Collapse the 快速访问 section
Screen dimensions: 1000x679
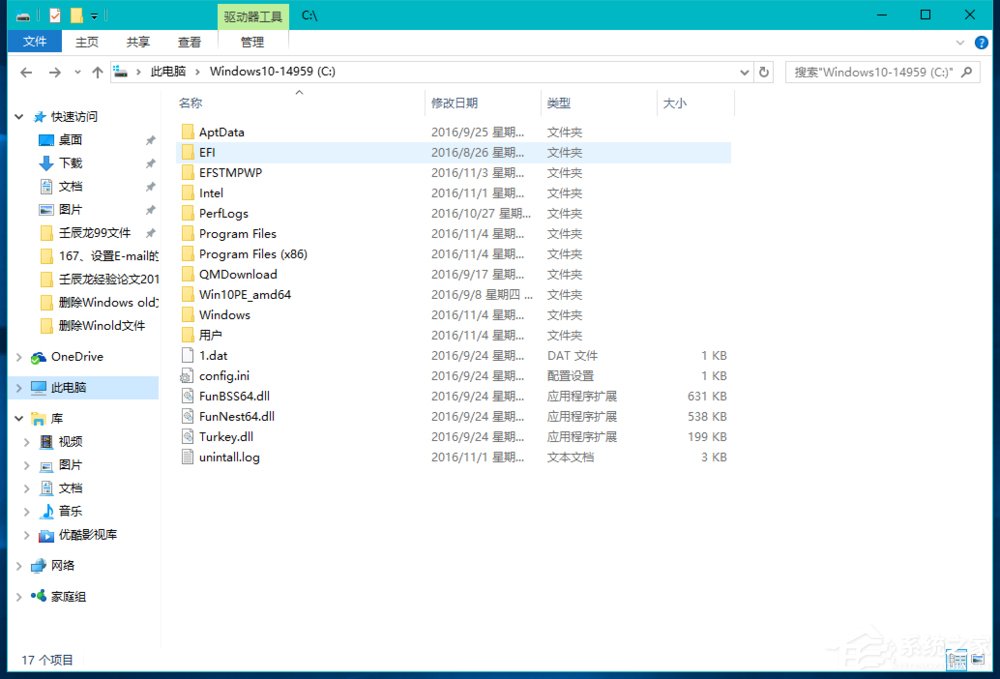[x=18, y=116]
